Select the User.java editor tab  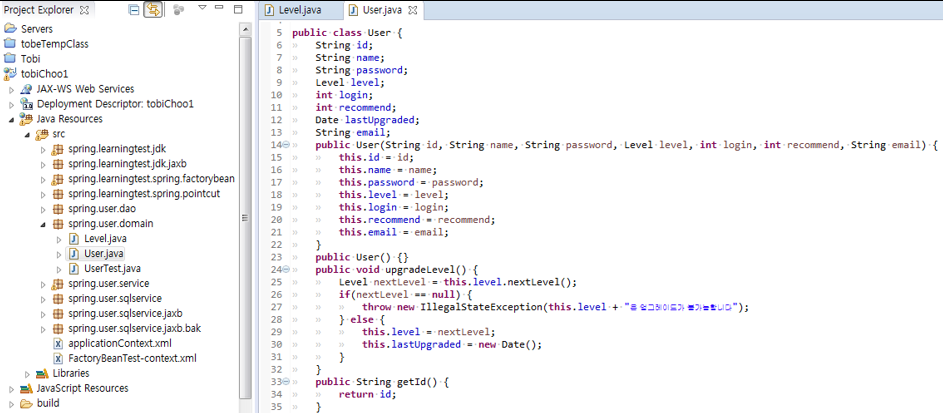(x=384, y=10)
